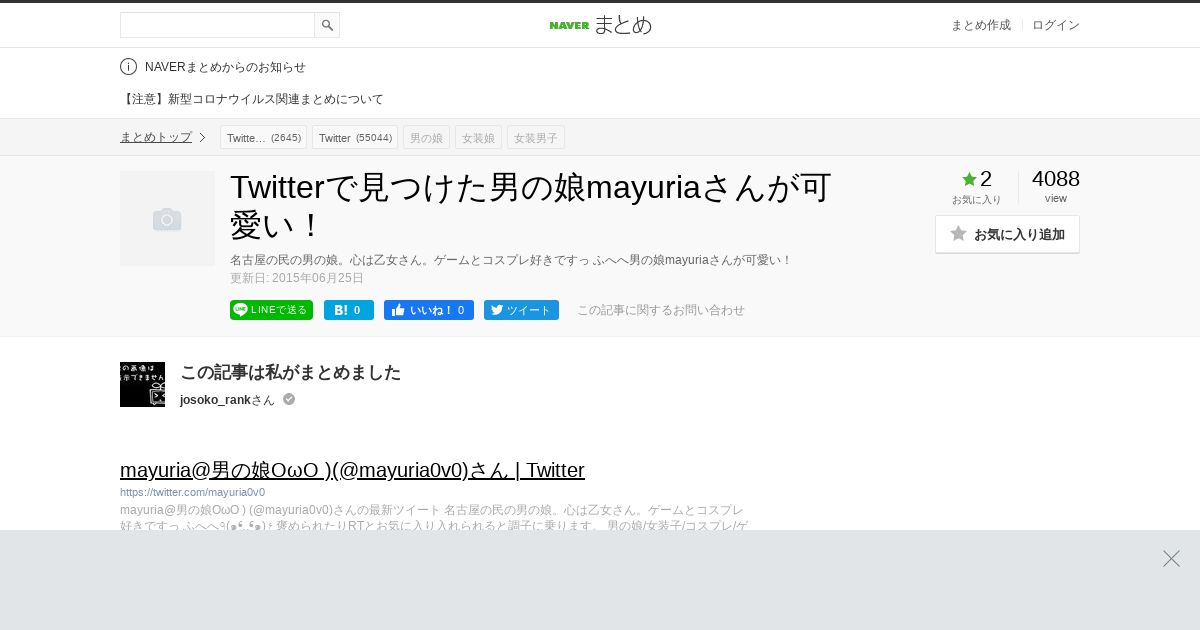Open まとめ作成 link

[x=980, y=25]
